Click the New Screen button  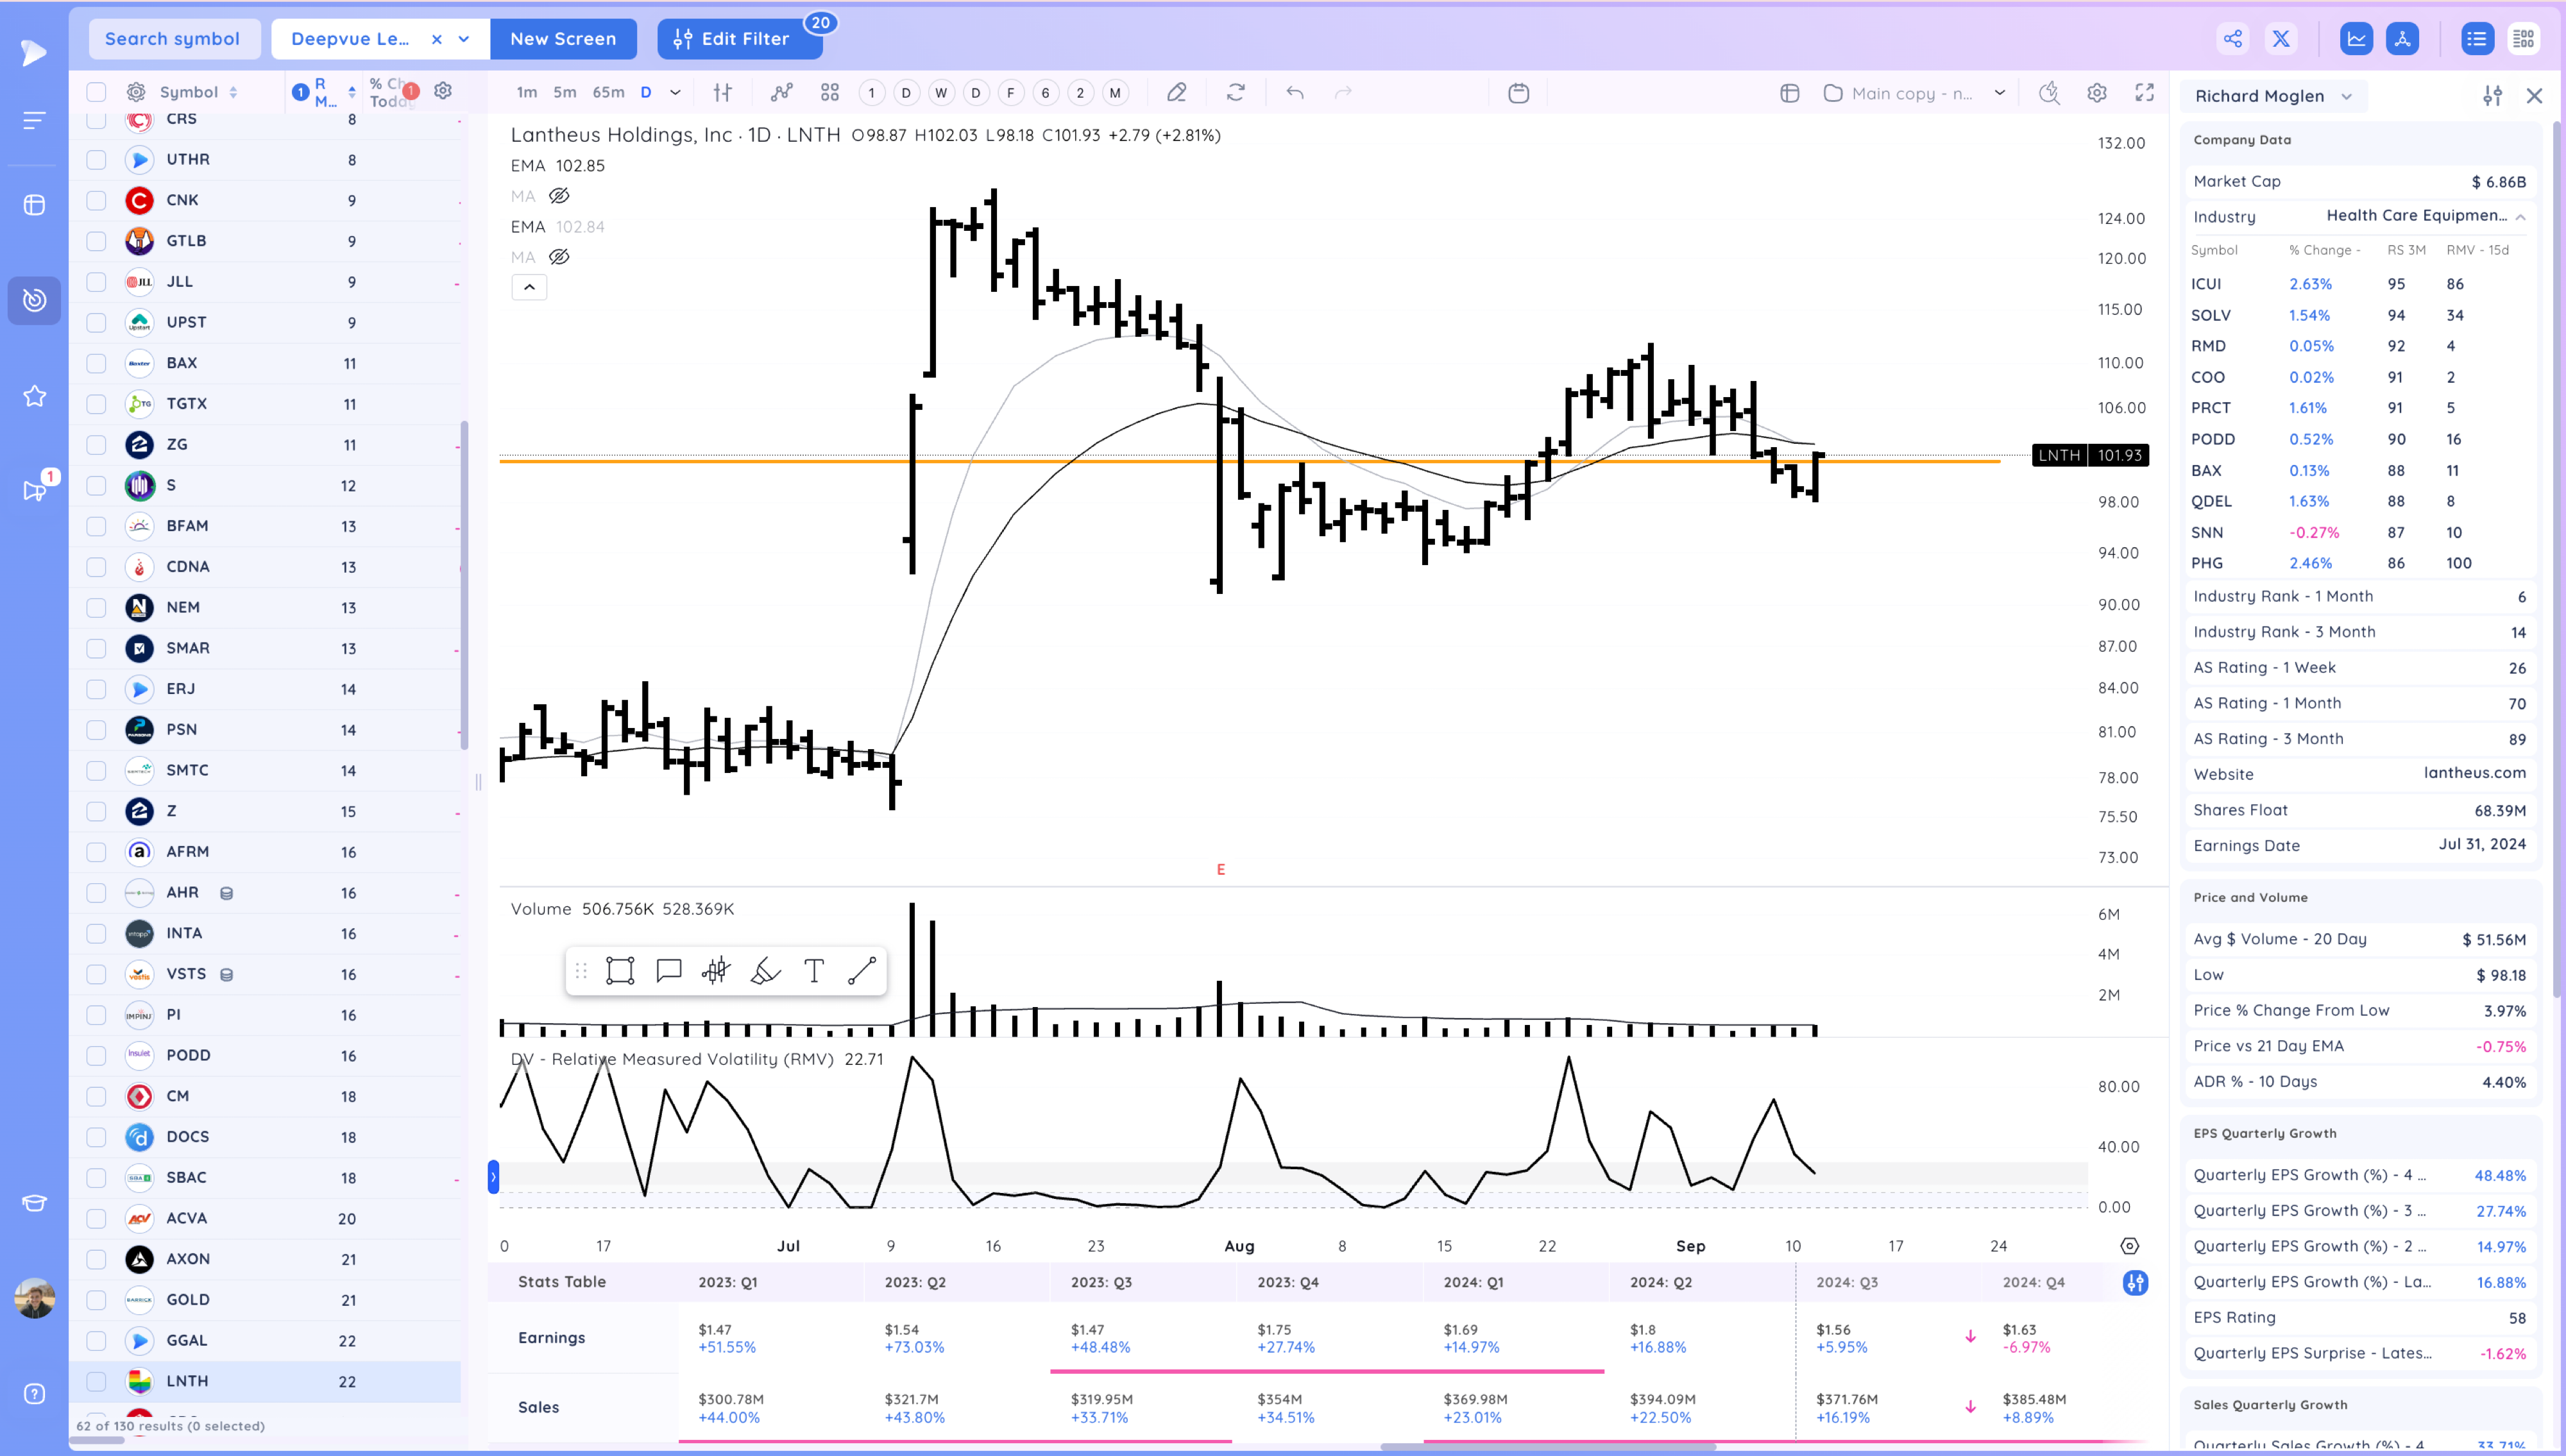(x=563, y=39)
